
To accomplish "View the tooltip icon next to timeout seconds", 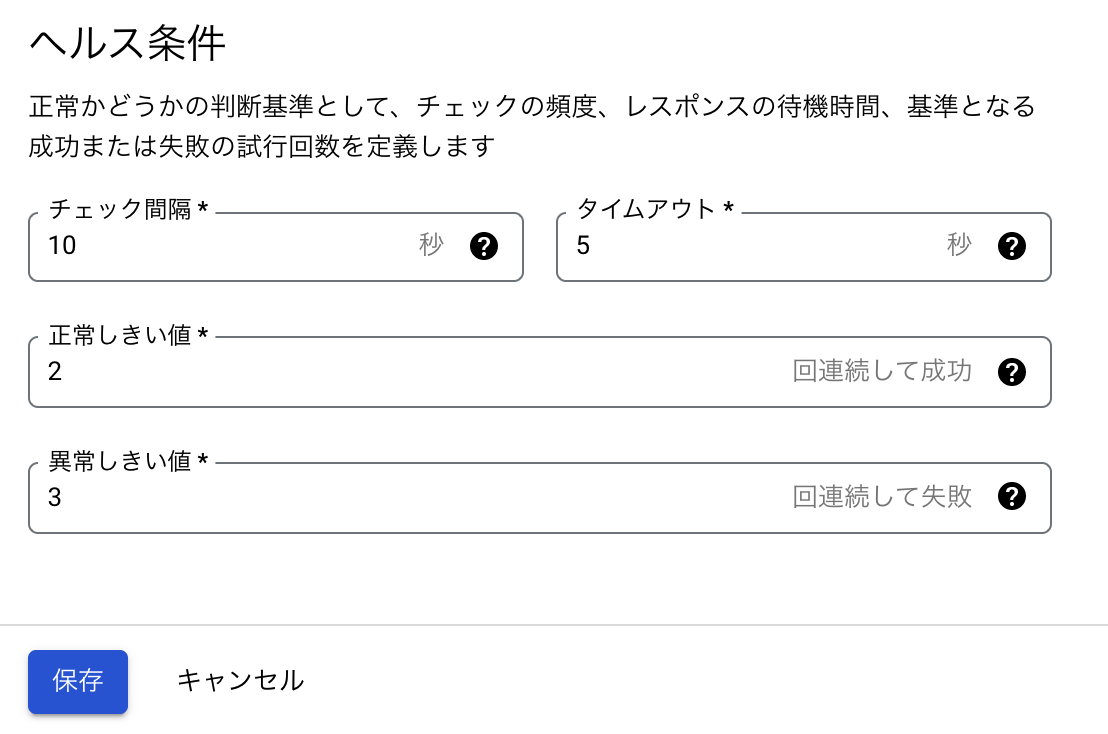I will [1012, 246].
